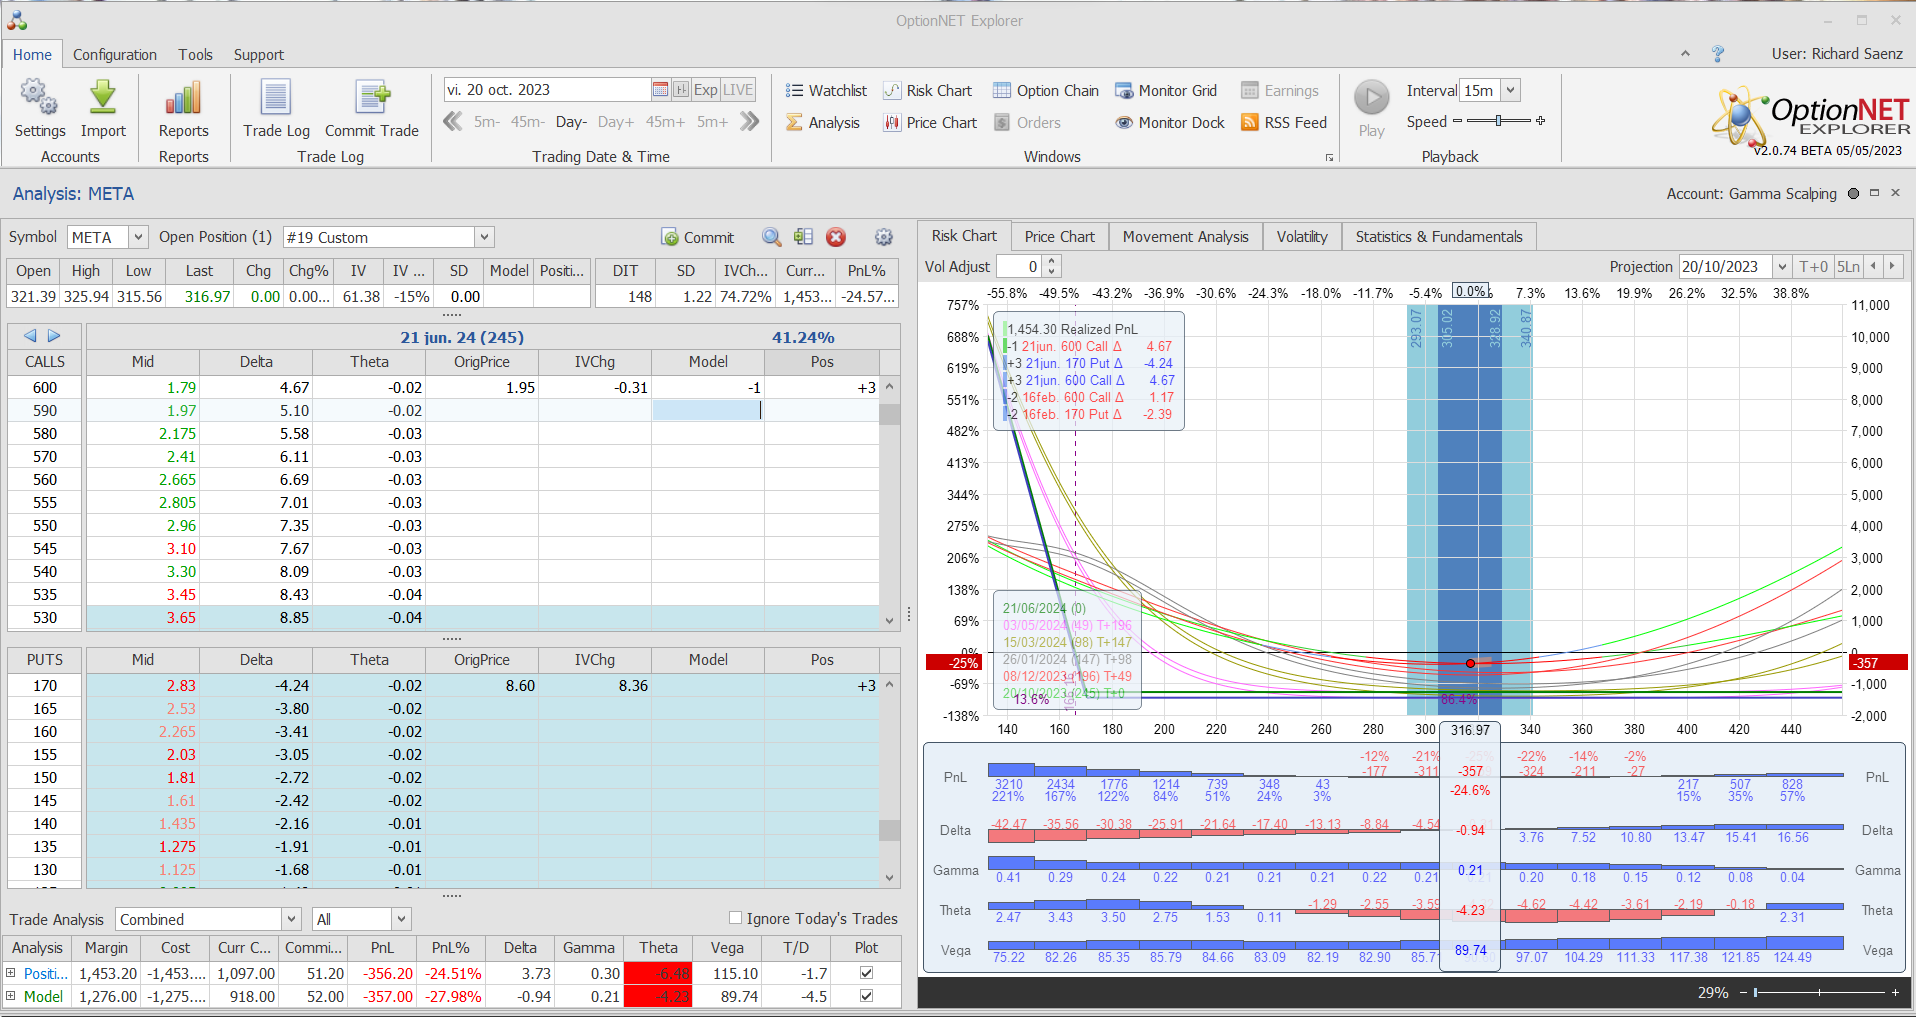
Task: Increase Vol Adjust with the up spinner
Action: point(1051,261)
